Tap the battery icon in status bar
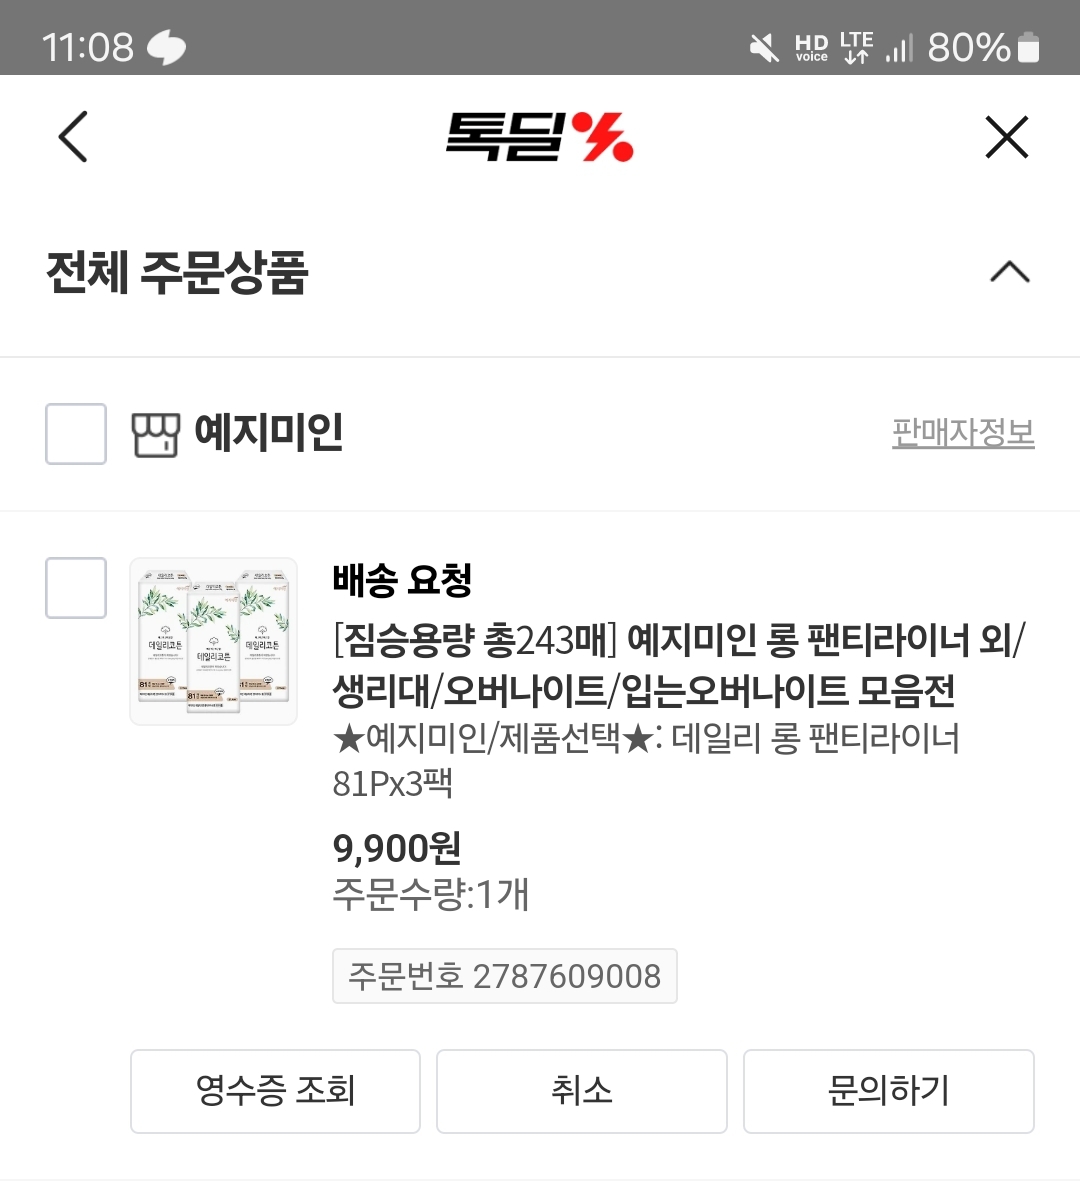Viewport: 1080px width, 1186px height. point(1028,47)
